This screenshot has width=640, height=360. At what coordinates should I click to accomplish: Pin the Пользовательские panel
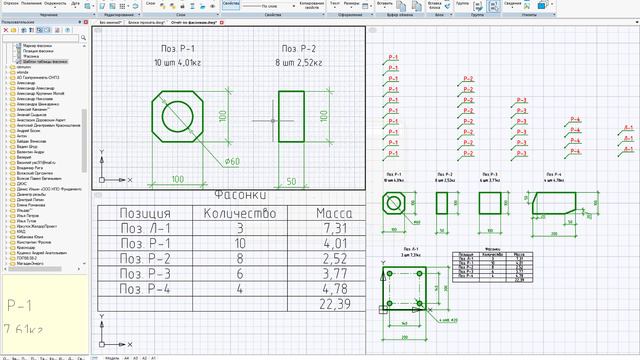[x=80, y=22]
